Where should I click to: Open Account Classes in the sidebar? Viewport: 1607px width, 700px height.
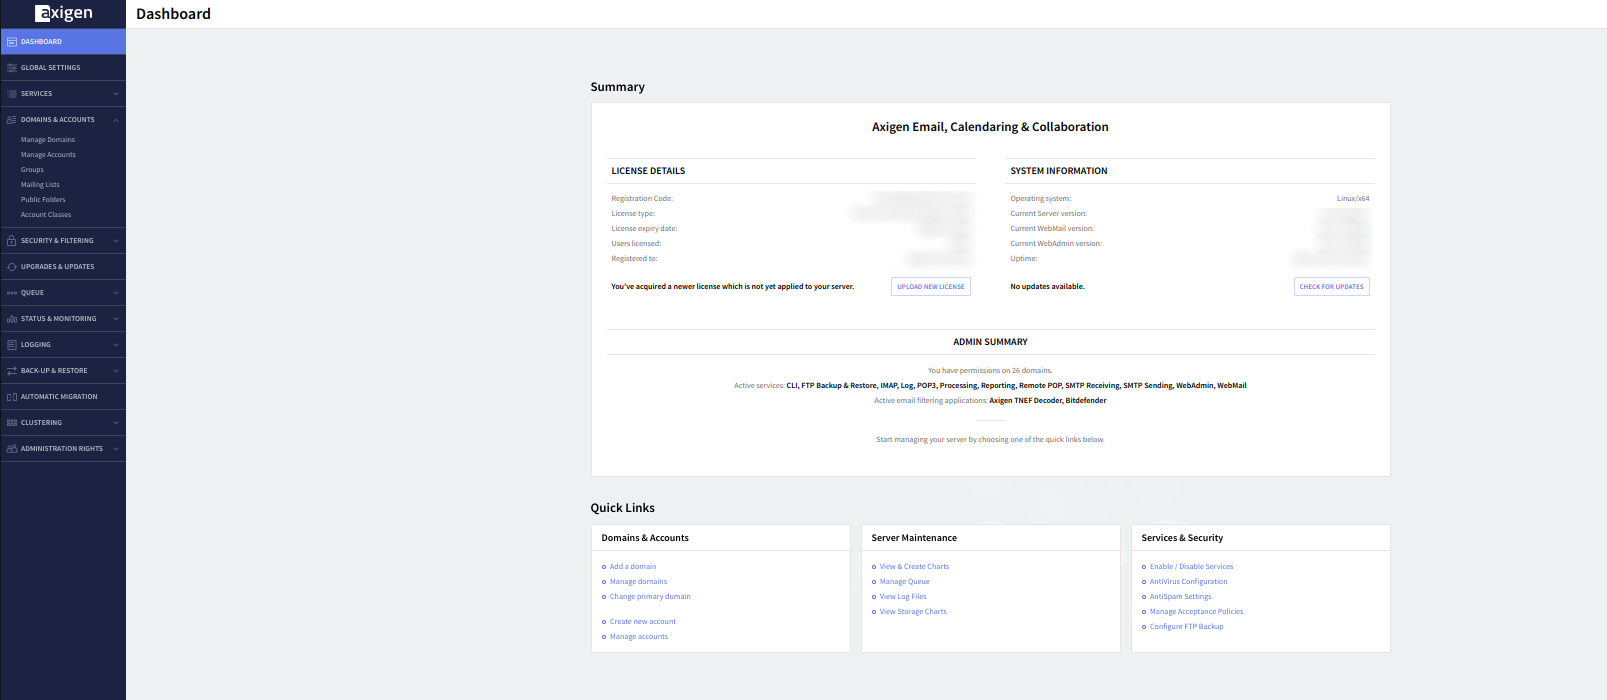[x=46, y=215]
